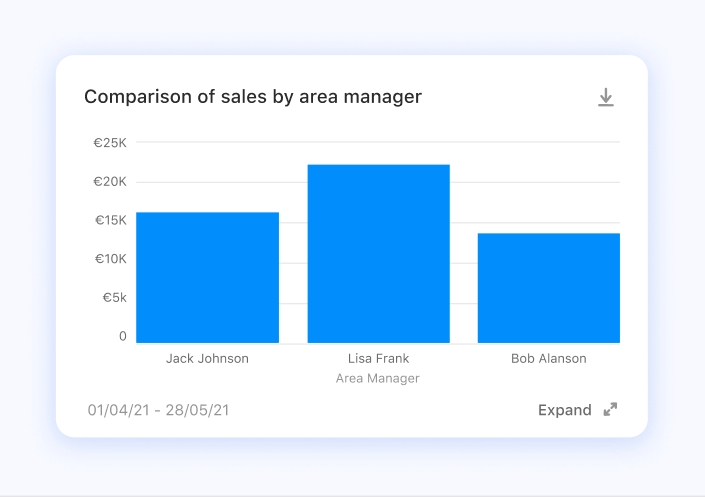Select the Bob Alanson sales bar
The width and height of the screenshot is (705, 497).
(x=548, y=288)
